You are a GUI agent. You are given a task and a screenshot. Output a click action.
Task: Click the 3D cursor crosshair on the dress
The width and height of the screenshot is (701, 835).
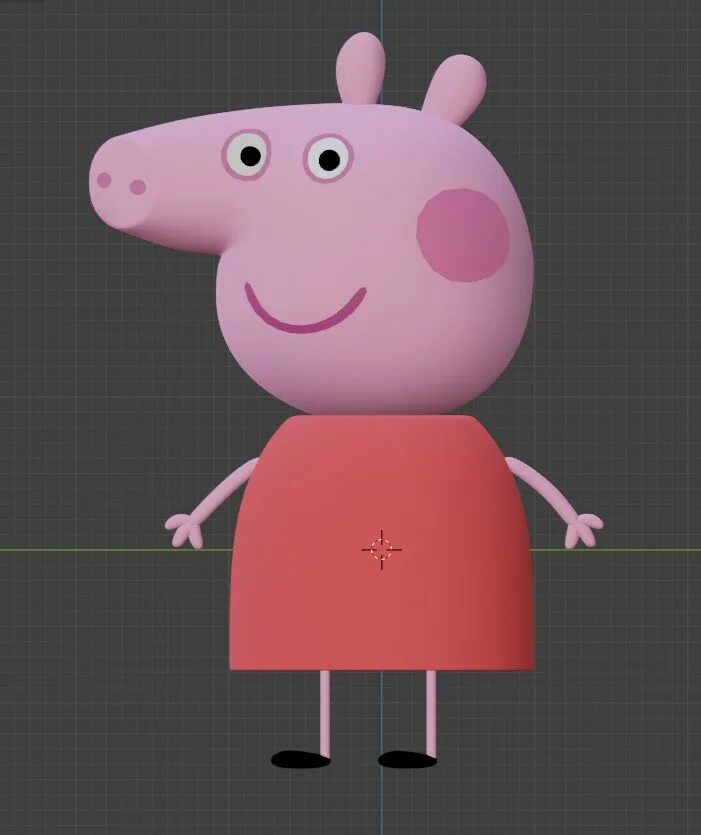(x=381, y=550)
